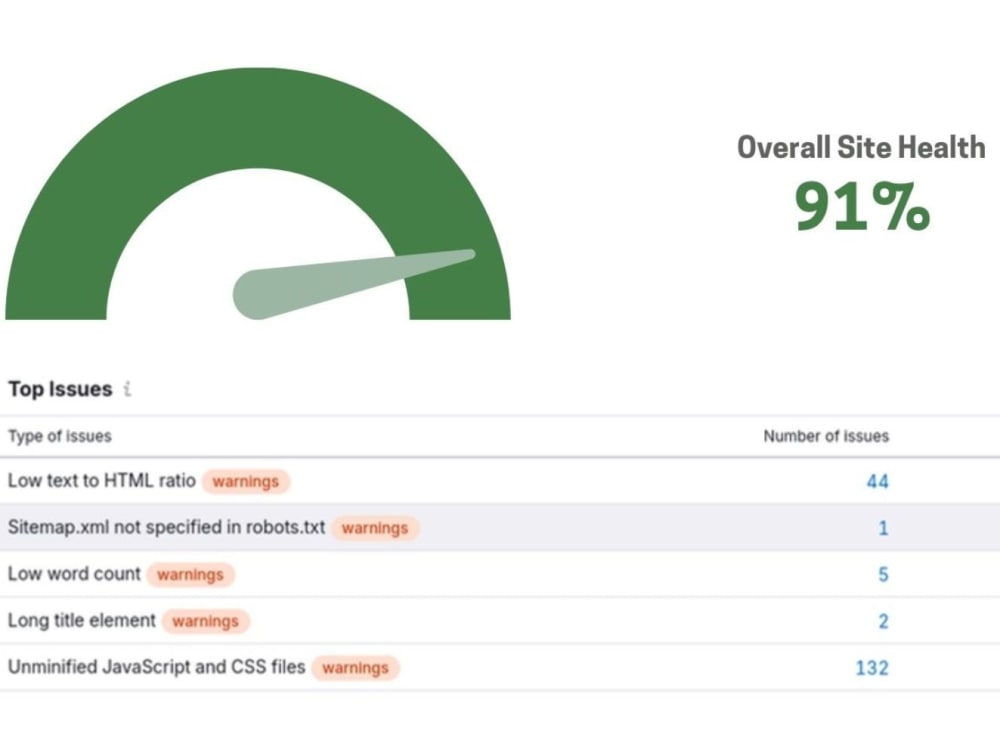Open the 44 issues count link
The image size is (1000, 750).
tap(877, 482)
